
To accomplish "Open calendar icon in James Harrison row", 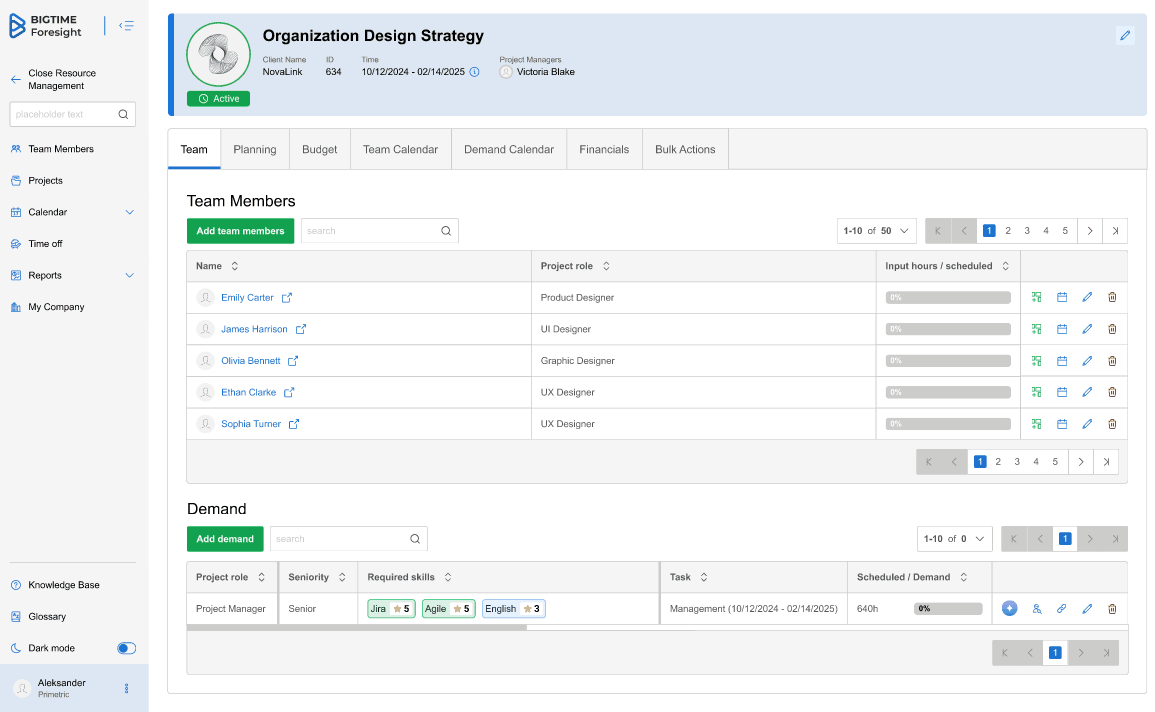I will click(1062, 329).
